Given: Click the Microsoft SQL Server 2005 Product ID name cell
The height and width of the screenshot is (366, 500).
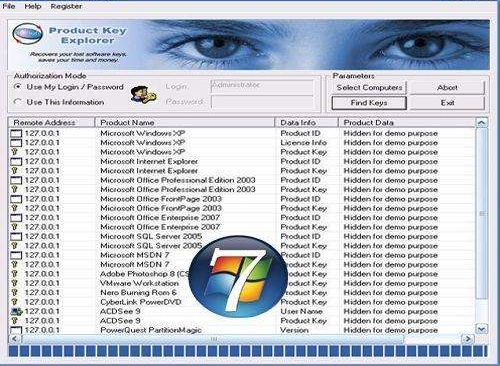Looking at the screenshot, I should (151, 236).
